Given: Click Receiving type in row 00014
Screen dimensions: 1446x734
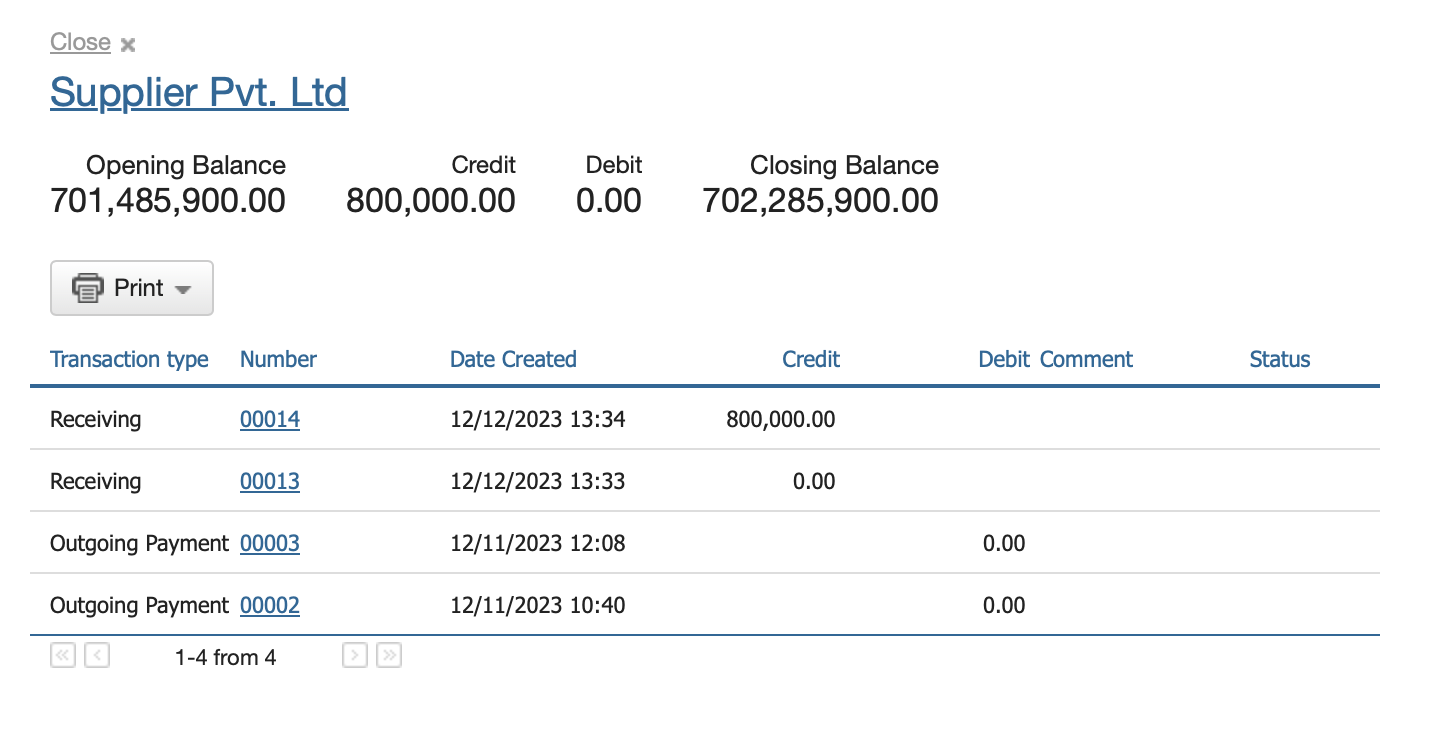Looking at the screenshot, I should point(96,420).
